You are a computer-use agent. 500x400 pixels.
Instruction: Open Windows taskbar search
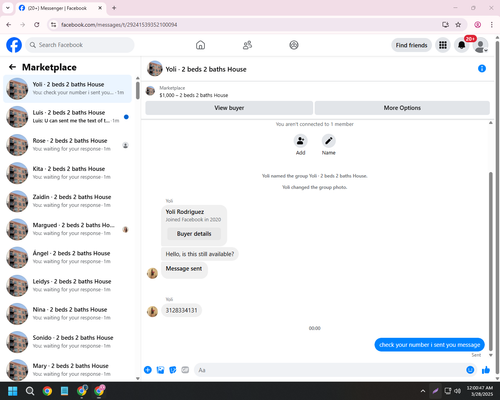click(x=30, y=391)
